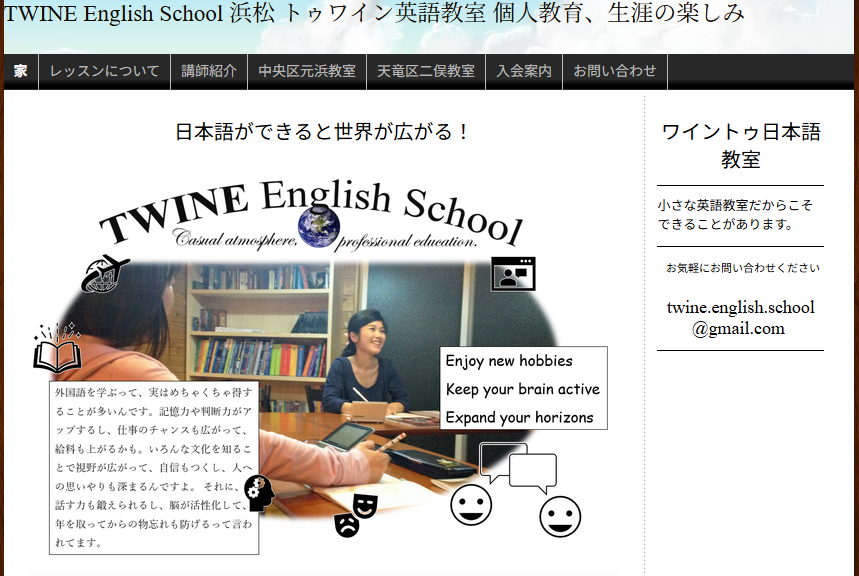Image resolution: width=859 pixels, height=576 pixels.
Task: Click the Earth globe in the logo
Action: [319, 227]
